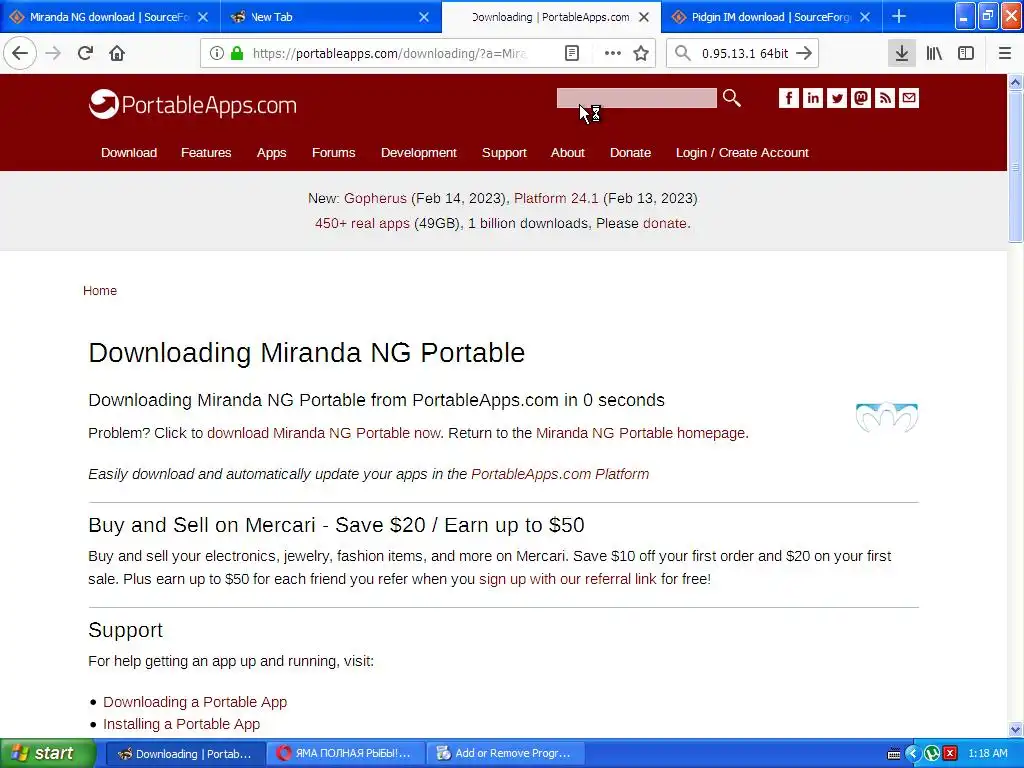Open the Forums menu item

click(x=333, y=153)
